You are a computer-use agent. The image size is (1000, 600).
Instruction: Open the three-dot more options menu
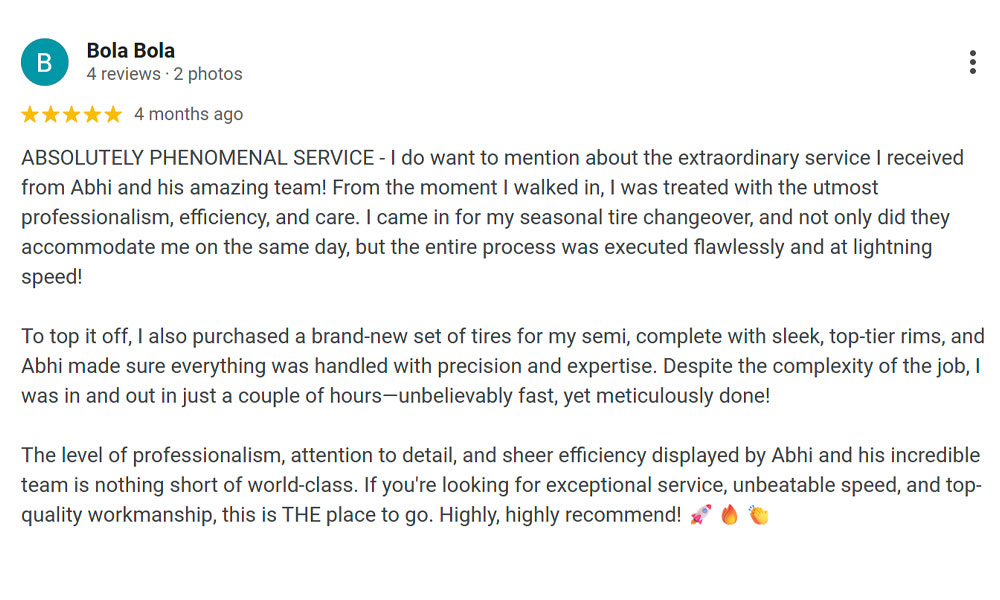972,62
